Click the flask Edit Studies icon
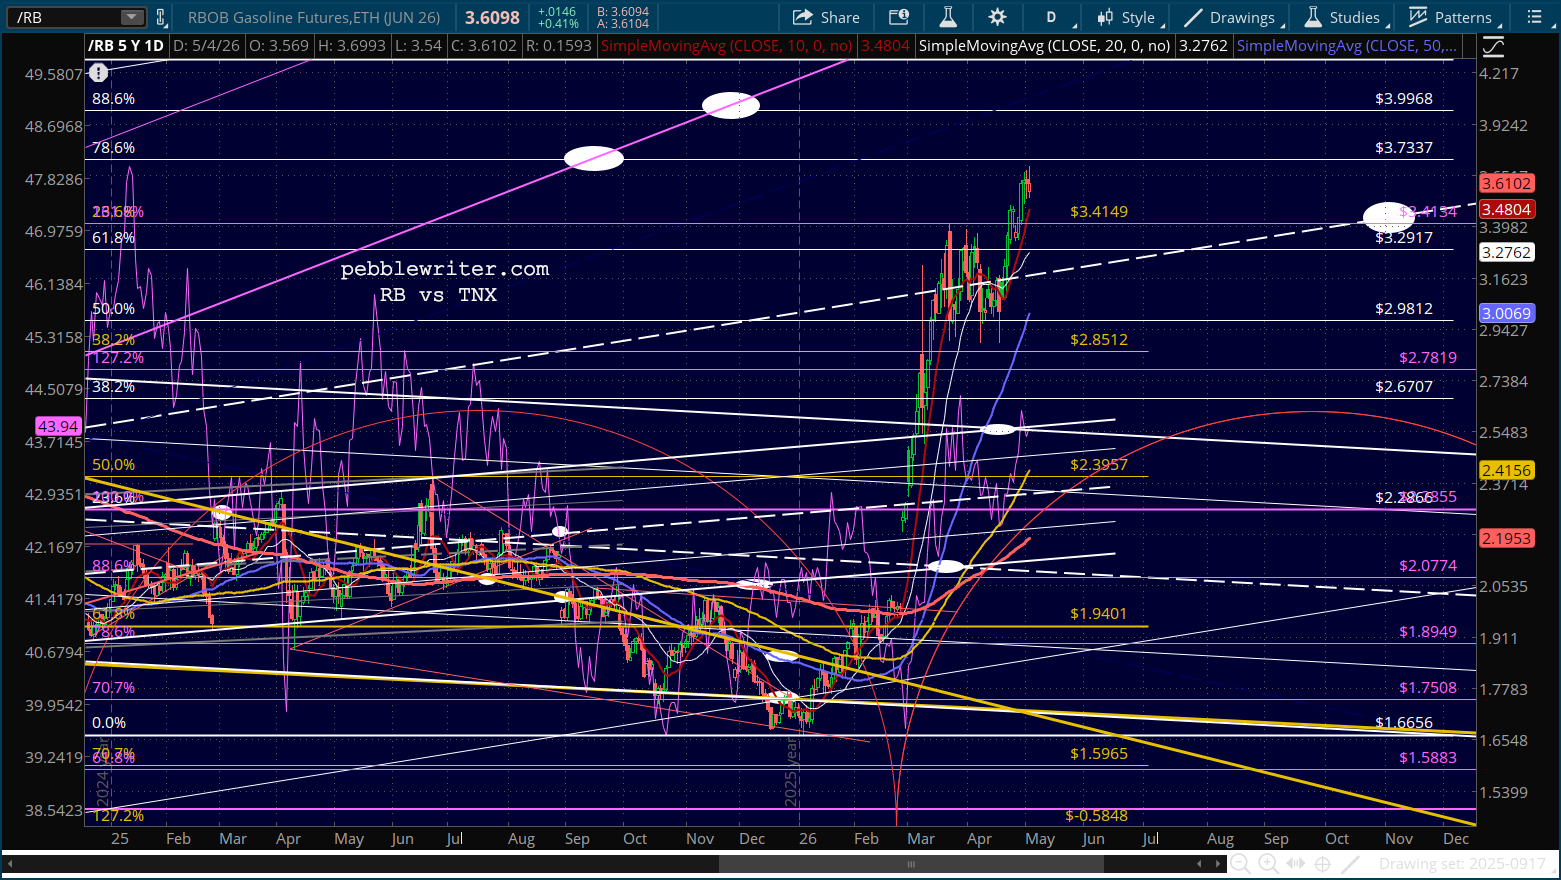 [948, 17]
